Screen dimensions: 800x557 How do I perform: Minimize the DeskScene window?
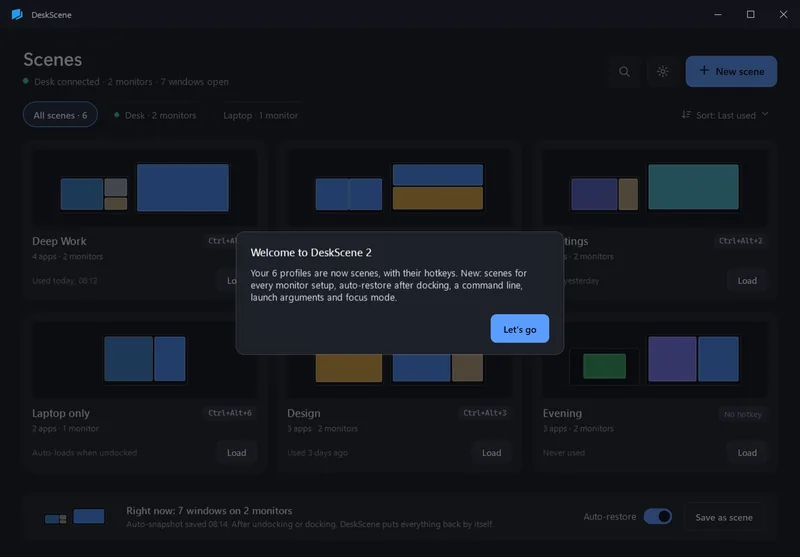click(x=718, y=14)
